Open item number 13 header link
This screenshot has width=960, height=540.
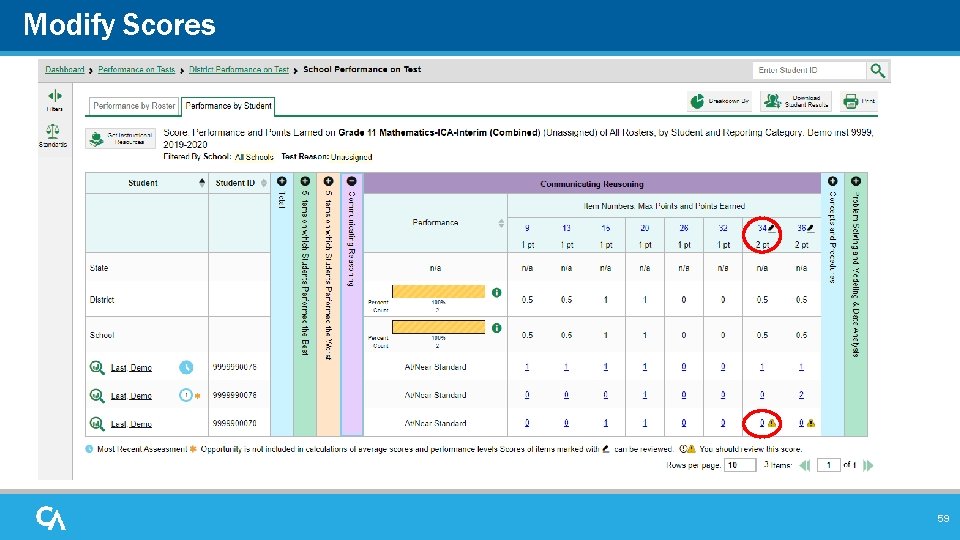click(x=566, y=228)
